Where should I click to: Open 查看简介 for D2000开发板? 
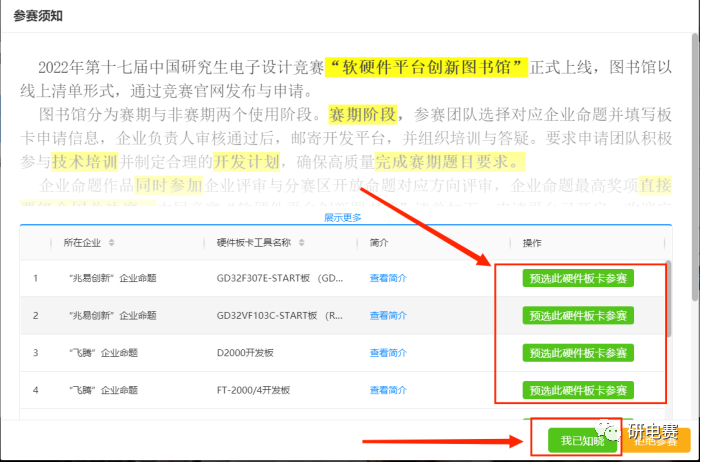pos(388,352)
